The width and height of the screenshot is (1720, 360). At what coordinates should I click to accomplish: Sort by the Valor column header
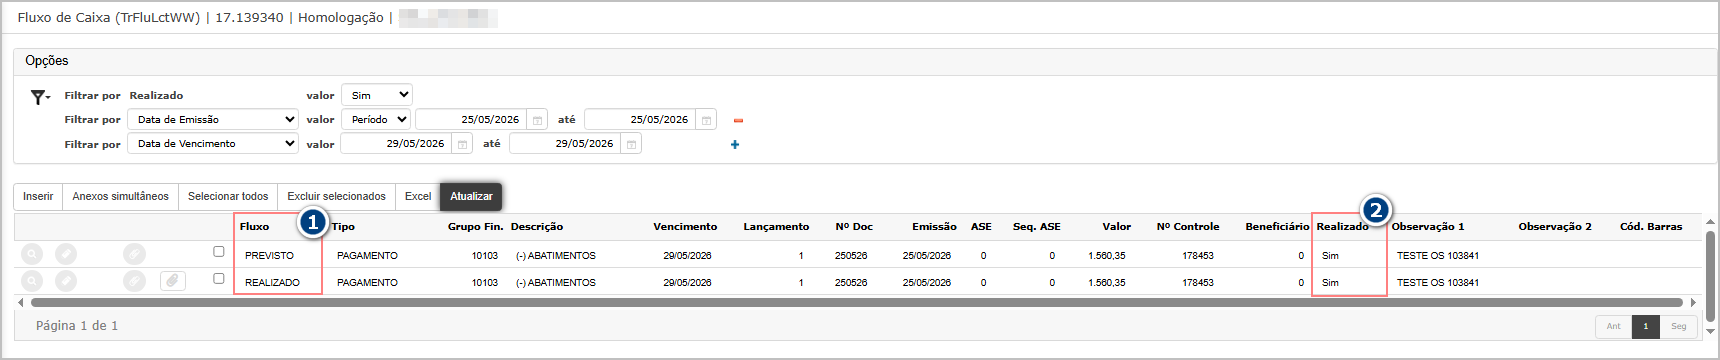1117,227
